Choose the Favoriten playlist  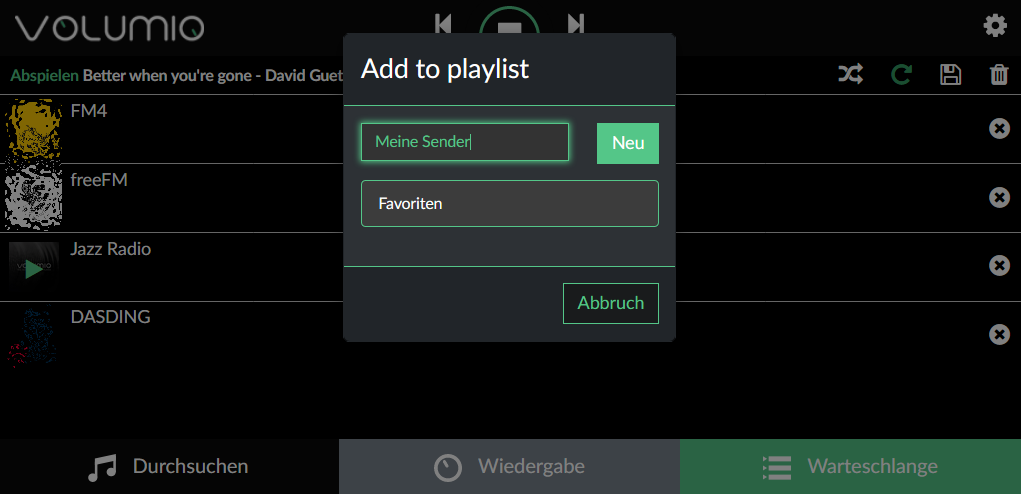(x=509, y=204)
